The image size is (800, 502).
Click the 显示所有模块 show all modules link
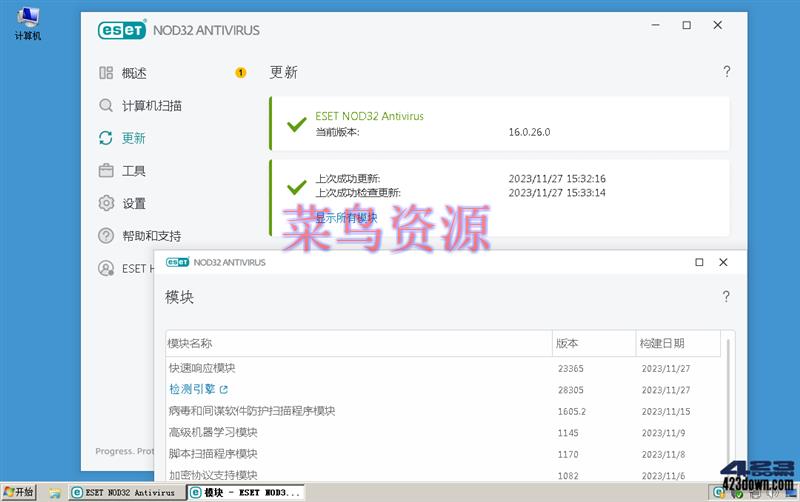pyautogui.click(x=347, y=217)
